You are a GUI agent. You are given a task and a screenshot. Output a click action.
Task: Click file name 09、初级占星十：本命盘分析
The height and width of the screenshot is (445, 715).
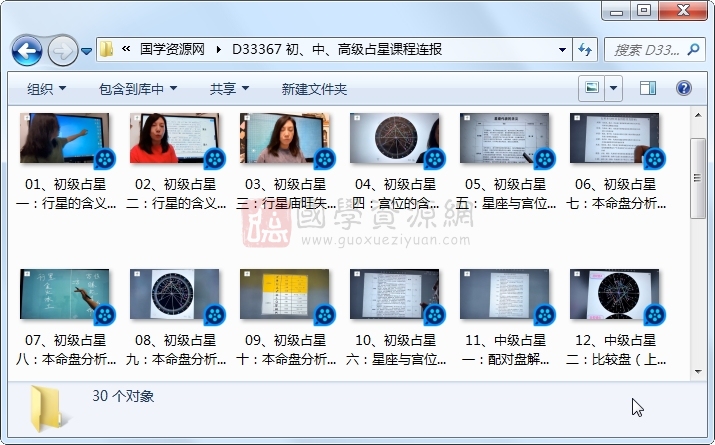point(285,350)
